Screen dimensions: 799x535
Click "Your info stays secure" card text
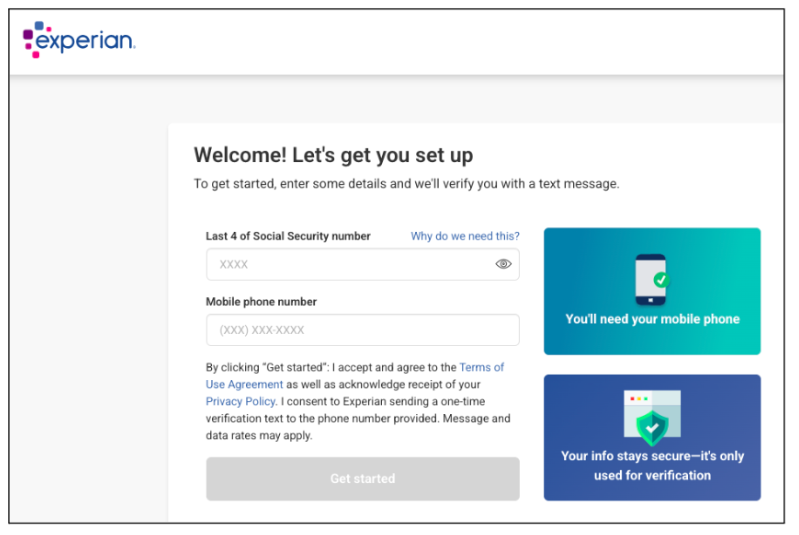[x=652, y=465]
